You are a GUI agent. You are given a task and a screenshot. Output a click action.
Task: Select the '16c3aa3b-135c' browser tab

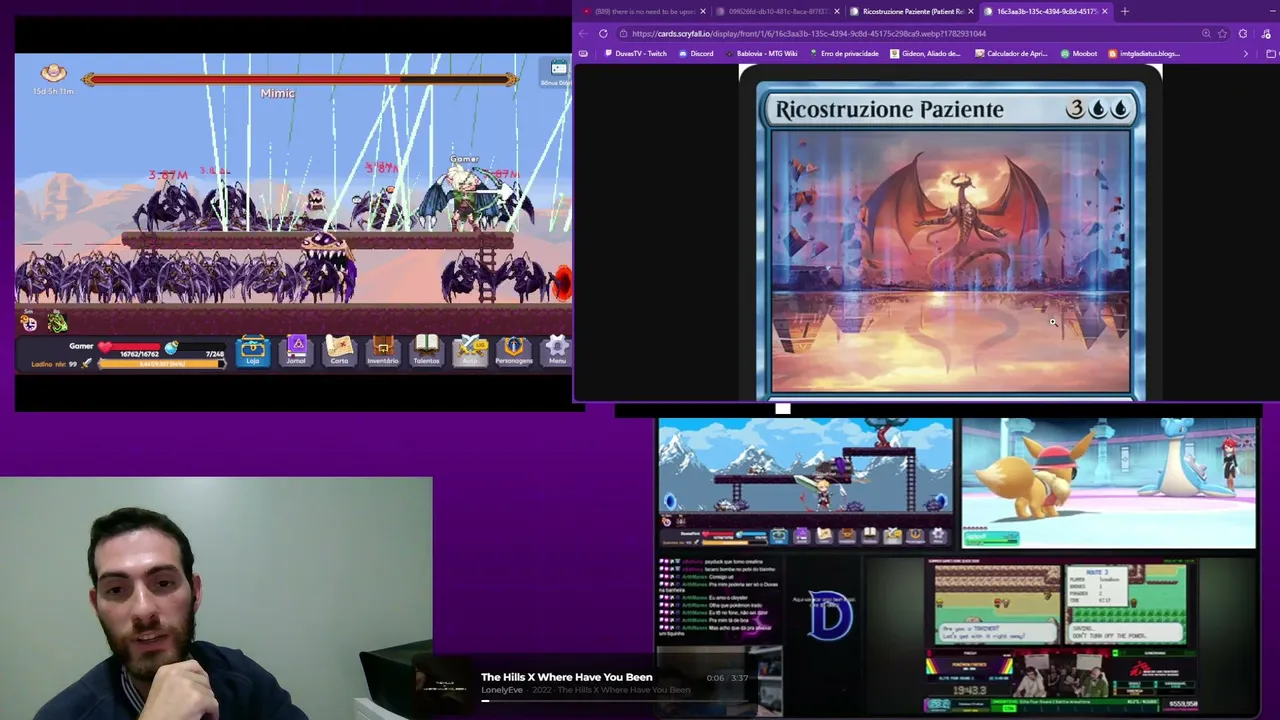(1046, 11)
